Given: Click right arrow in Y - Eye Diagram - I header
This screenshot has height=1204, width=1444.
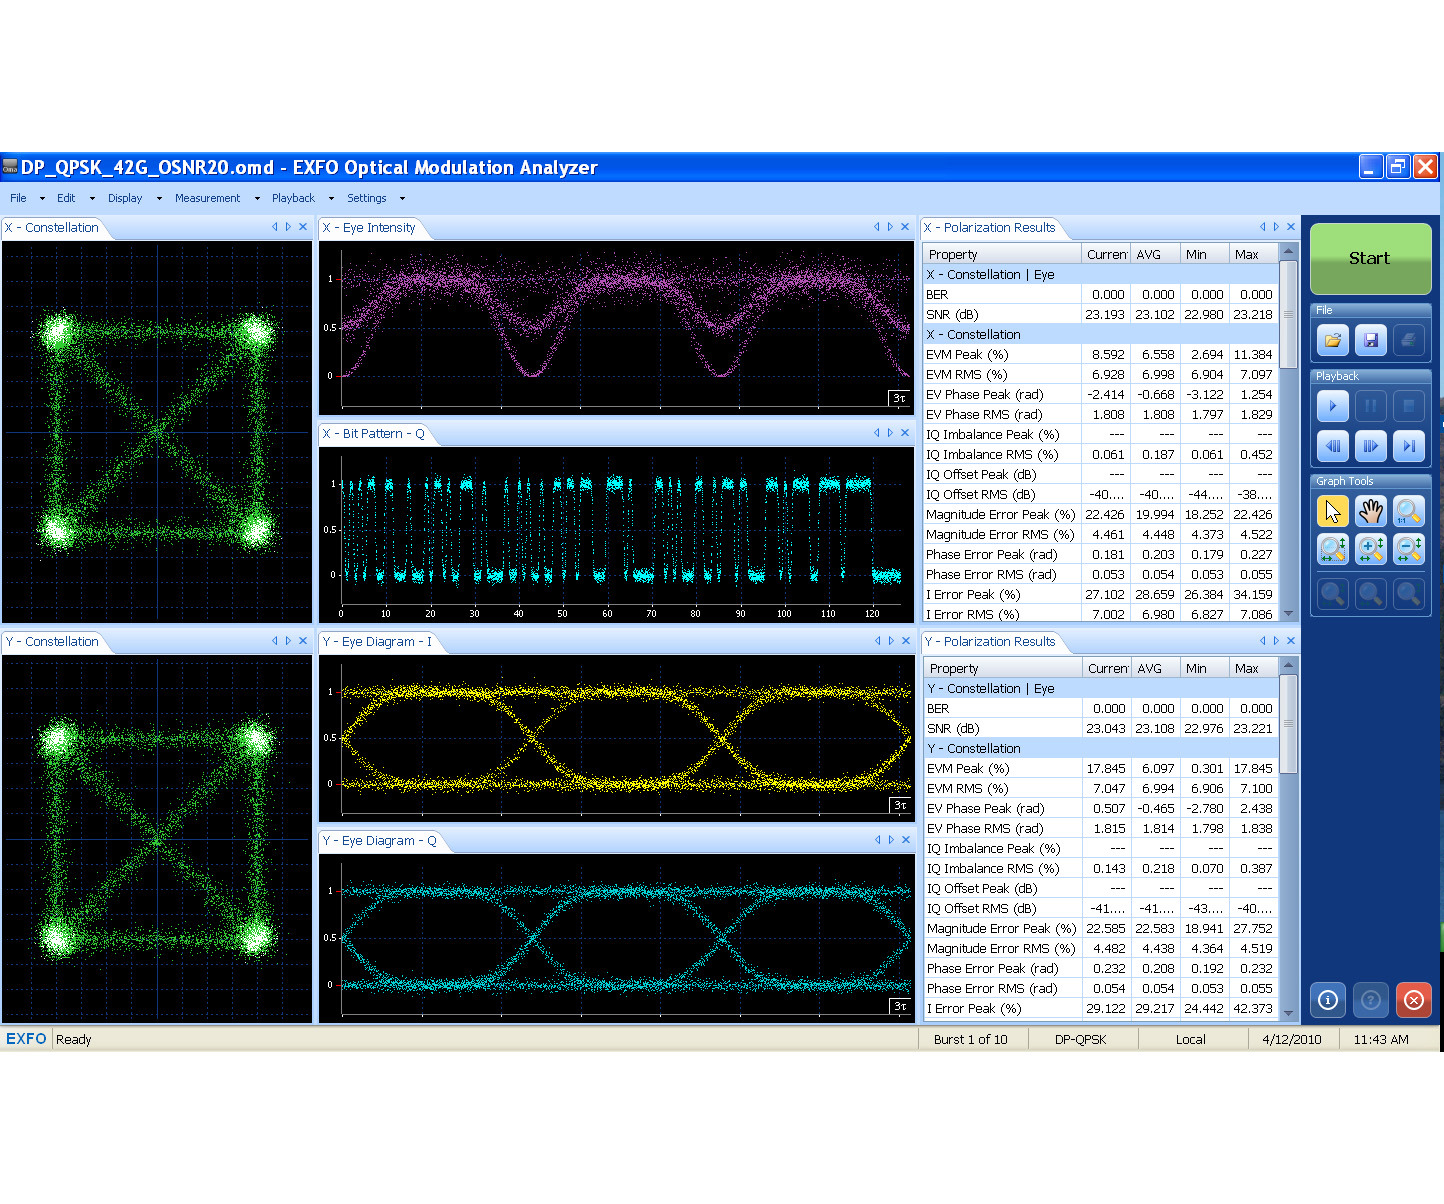Looking at the screenshot, I should [x=891, y=641].
